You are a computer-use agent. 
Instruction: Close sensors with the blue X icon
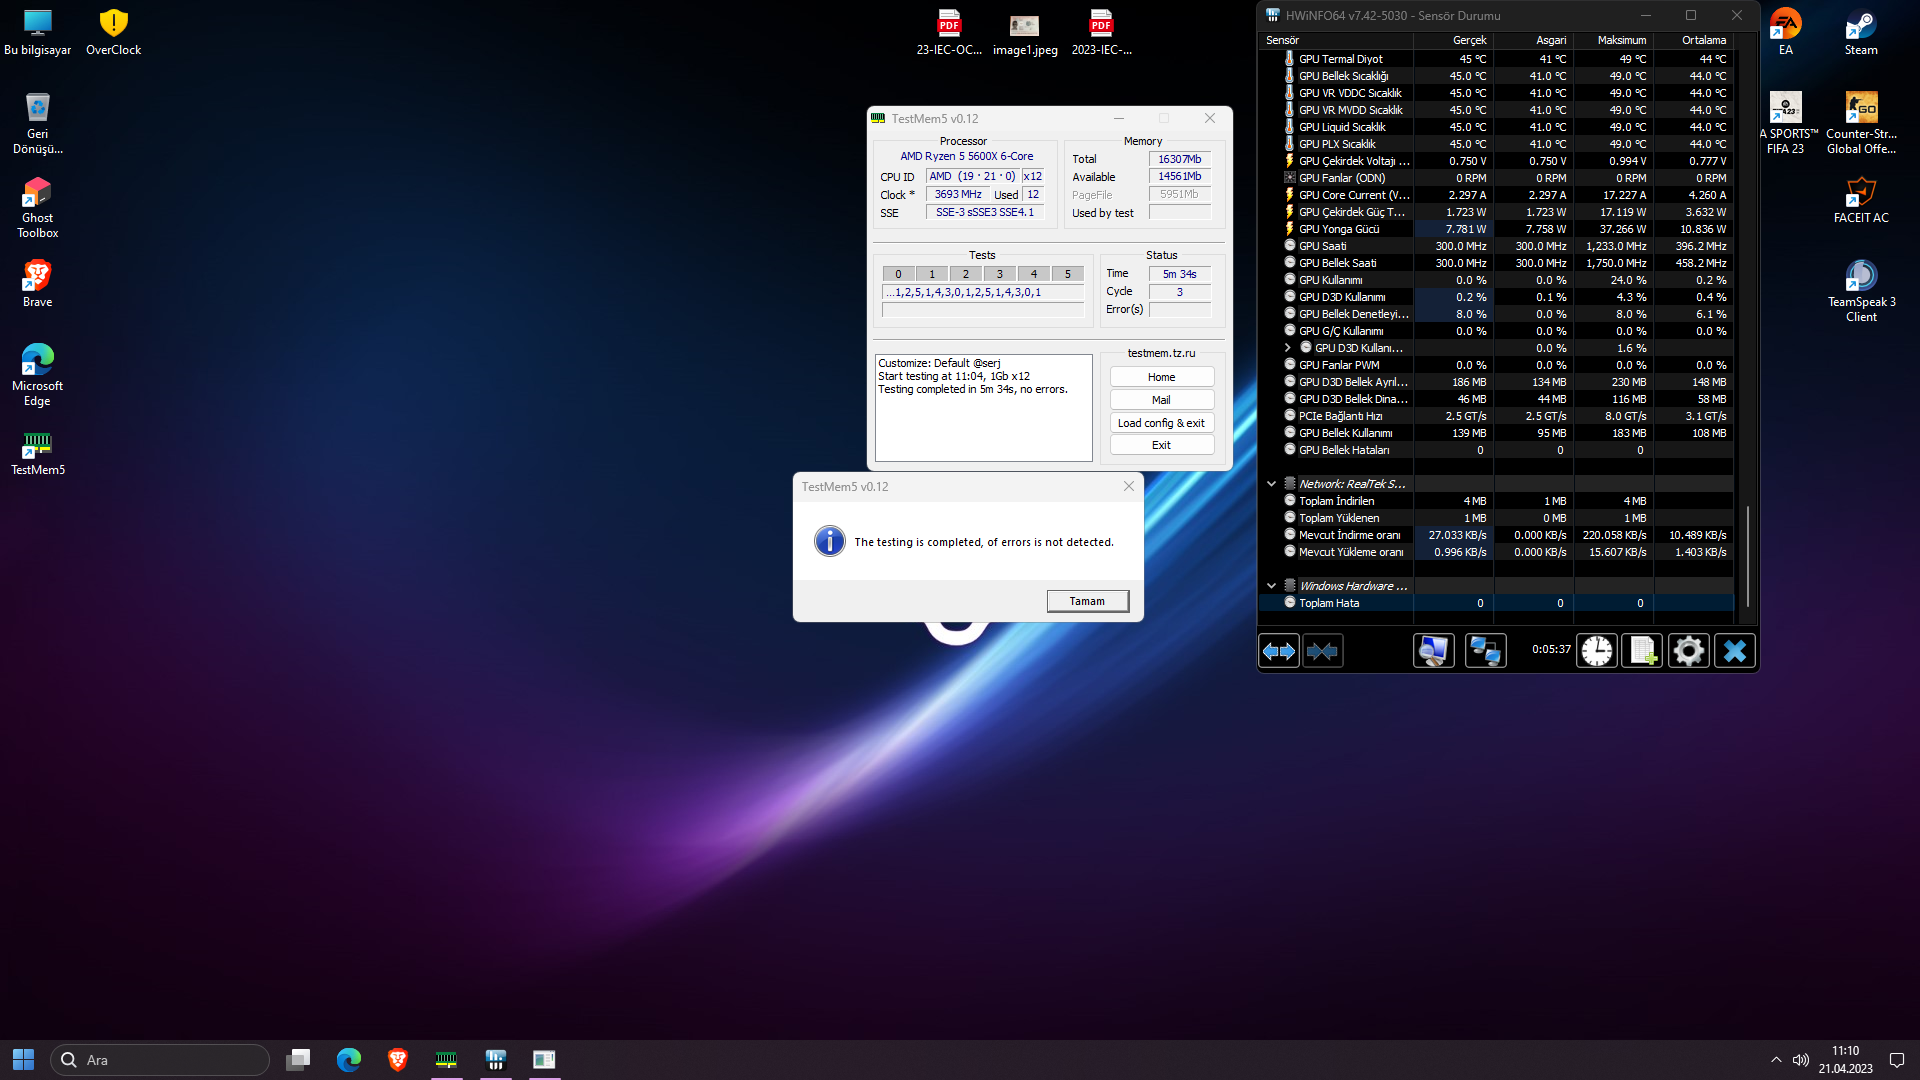(x=1735, y=651)
